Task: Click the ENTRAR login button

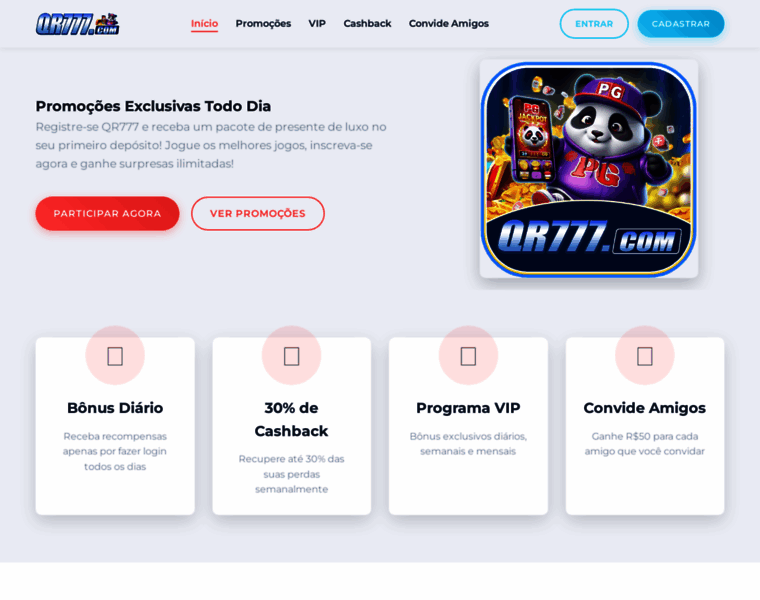Action: [594, 24]
